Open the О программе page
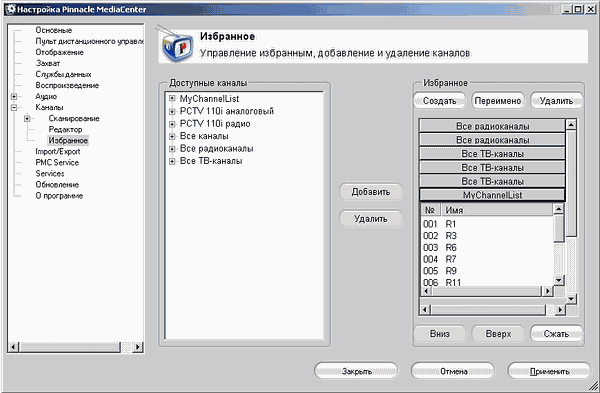Screen dimensions: 600x393 pos(59,196)
